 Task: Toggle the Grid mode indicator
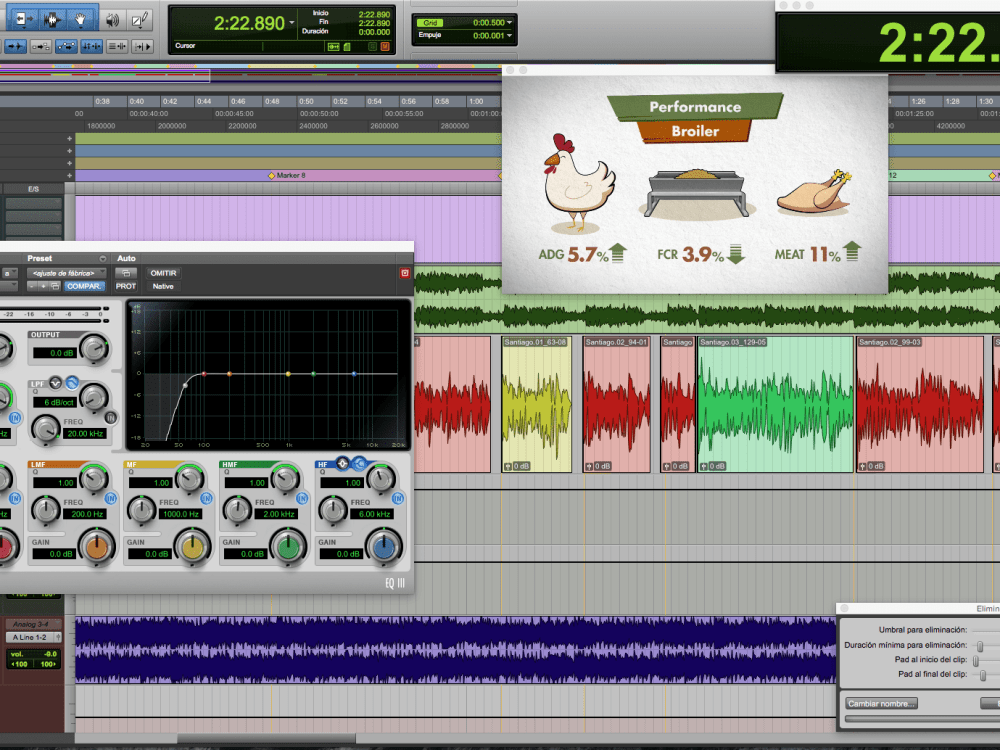(430, 22)
